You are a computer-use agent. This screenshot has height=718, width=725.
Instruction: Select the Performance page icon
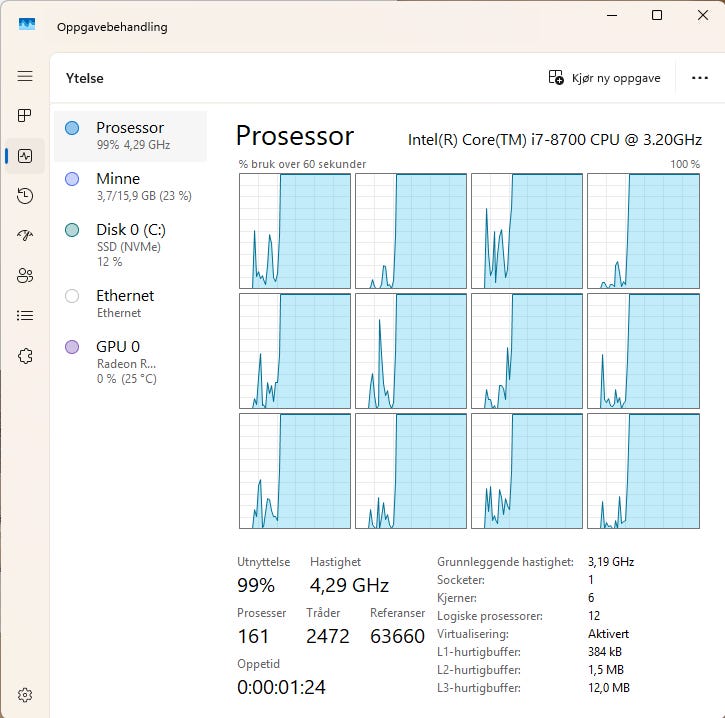pyautogui.click(x=25, y=156)
